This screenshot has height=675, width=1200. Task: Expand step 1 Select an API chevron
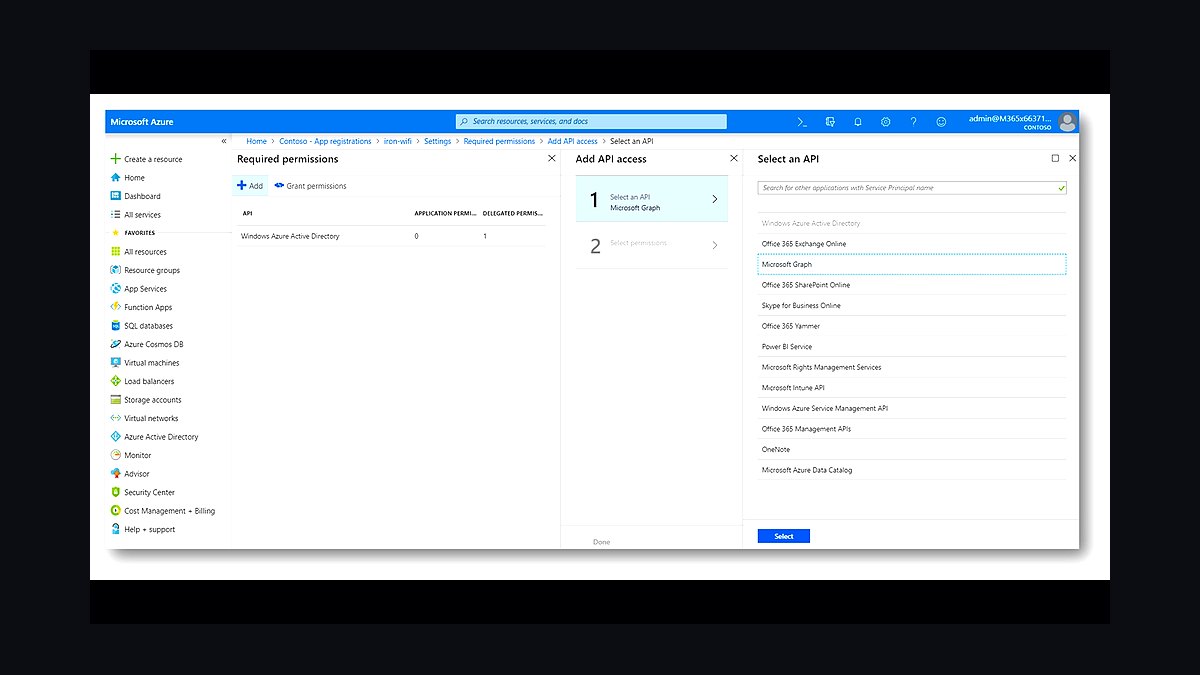coord(714,199)
